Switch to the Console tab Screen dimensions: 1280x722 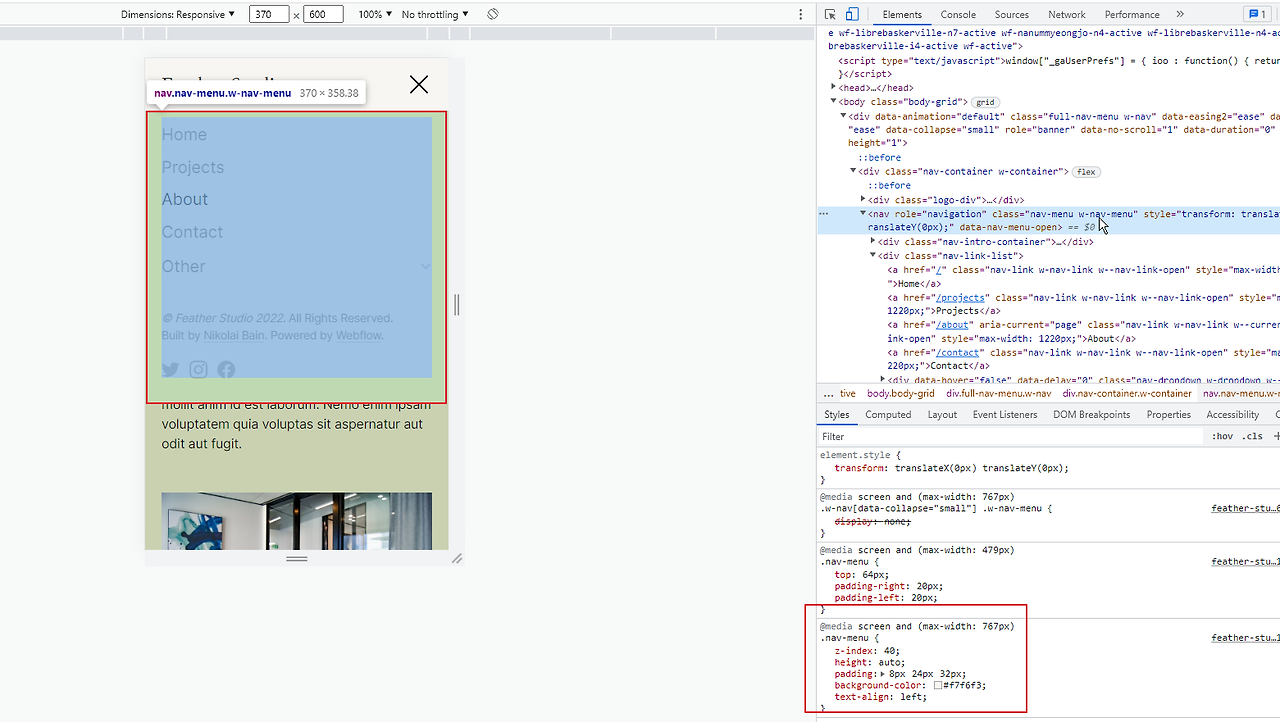click(x=958, y=14)
